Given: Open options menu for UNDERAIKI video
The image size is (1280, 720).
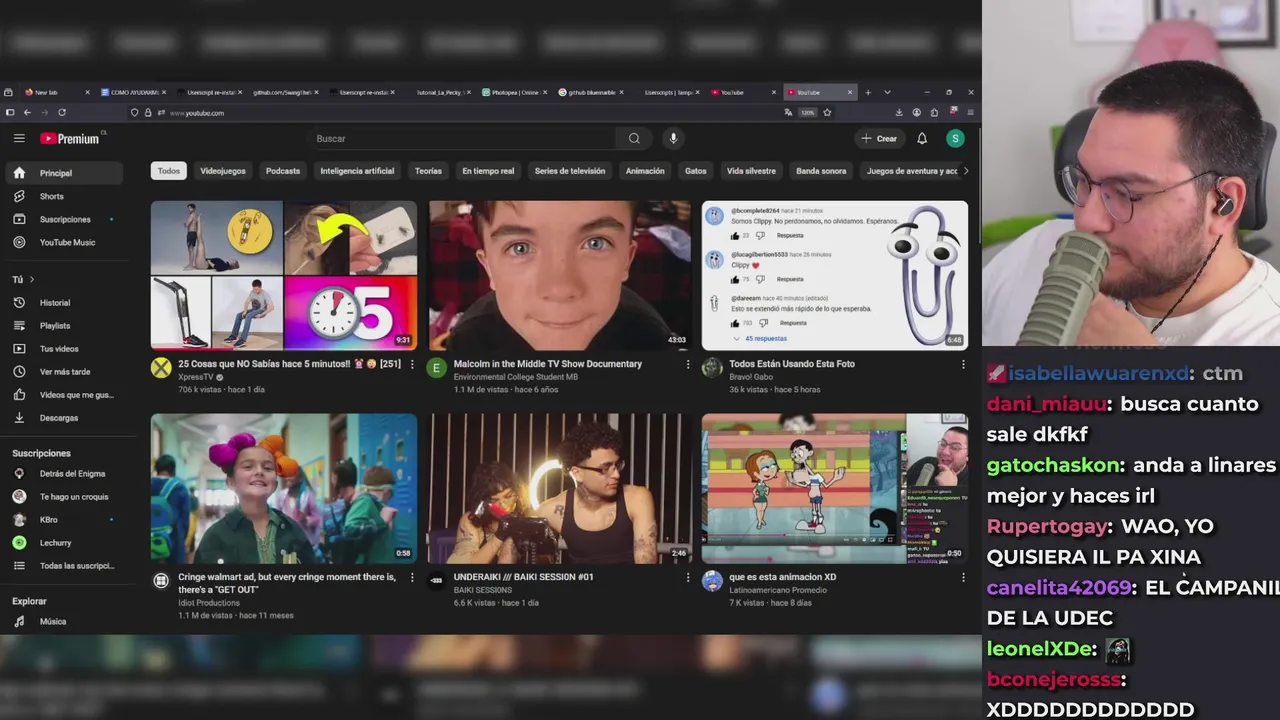Looking at the screenshot, I should (687, 578).
